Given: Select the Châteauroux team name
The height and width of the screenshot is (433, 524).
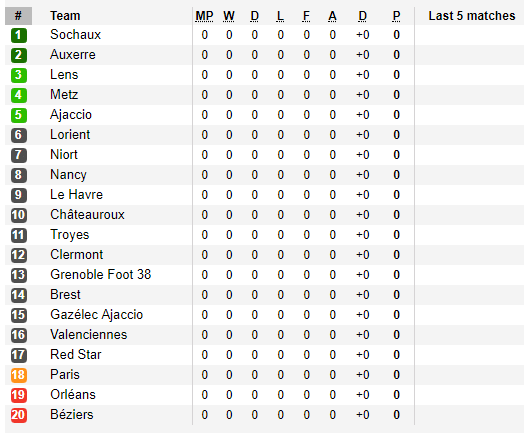Looking at the screenshot, I should tap(88, 214).
